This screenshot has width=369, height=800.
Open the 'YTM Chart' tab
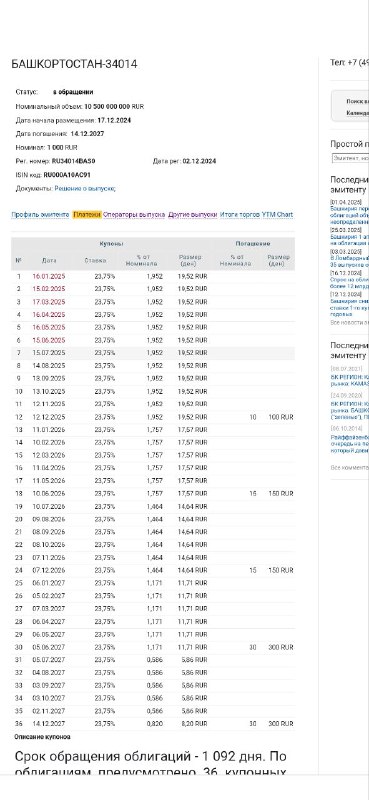pyautogui.click(x=277, y=215)
